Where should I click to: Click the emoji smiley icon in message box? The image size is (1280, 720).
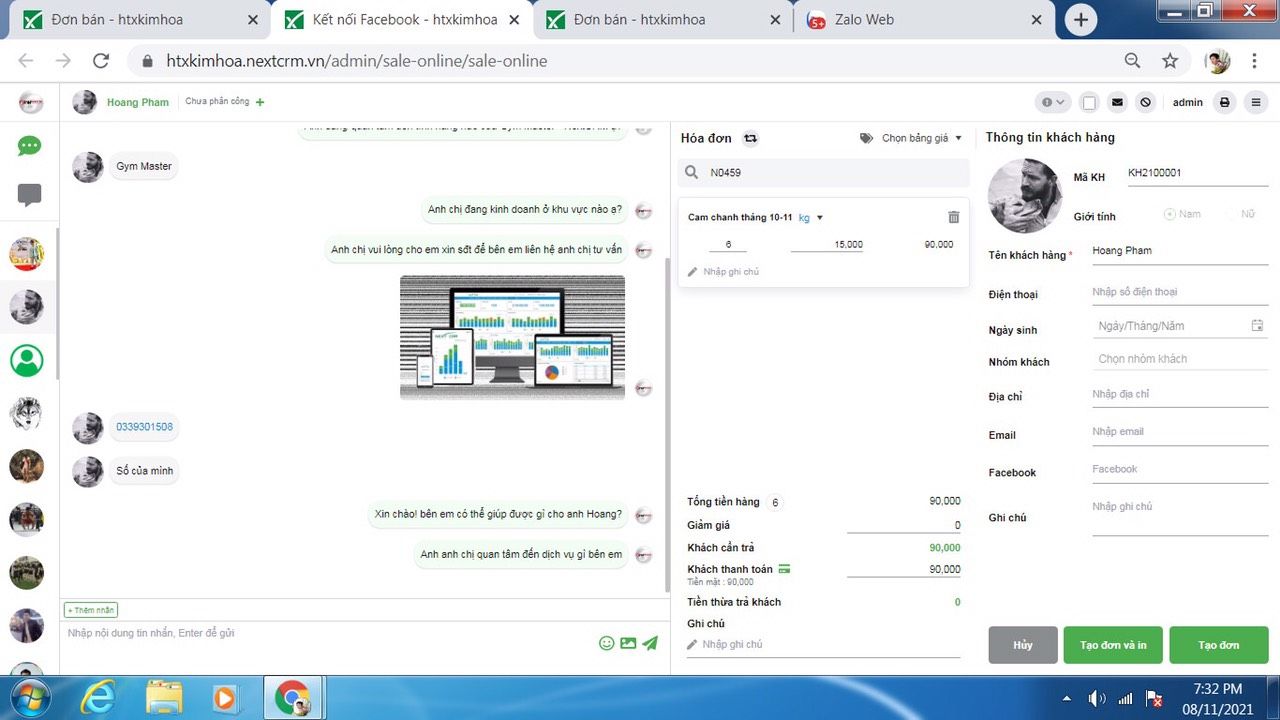(606, 643)
